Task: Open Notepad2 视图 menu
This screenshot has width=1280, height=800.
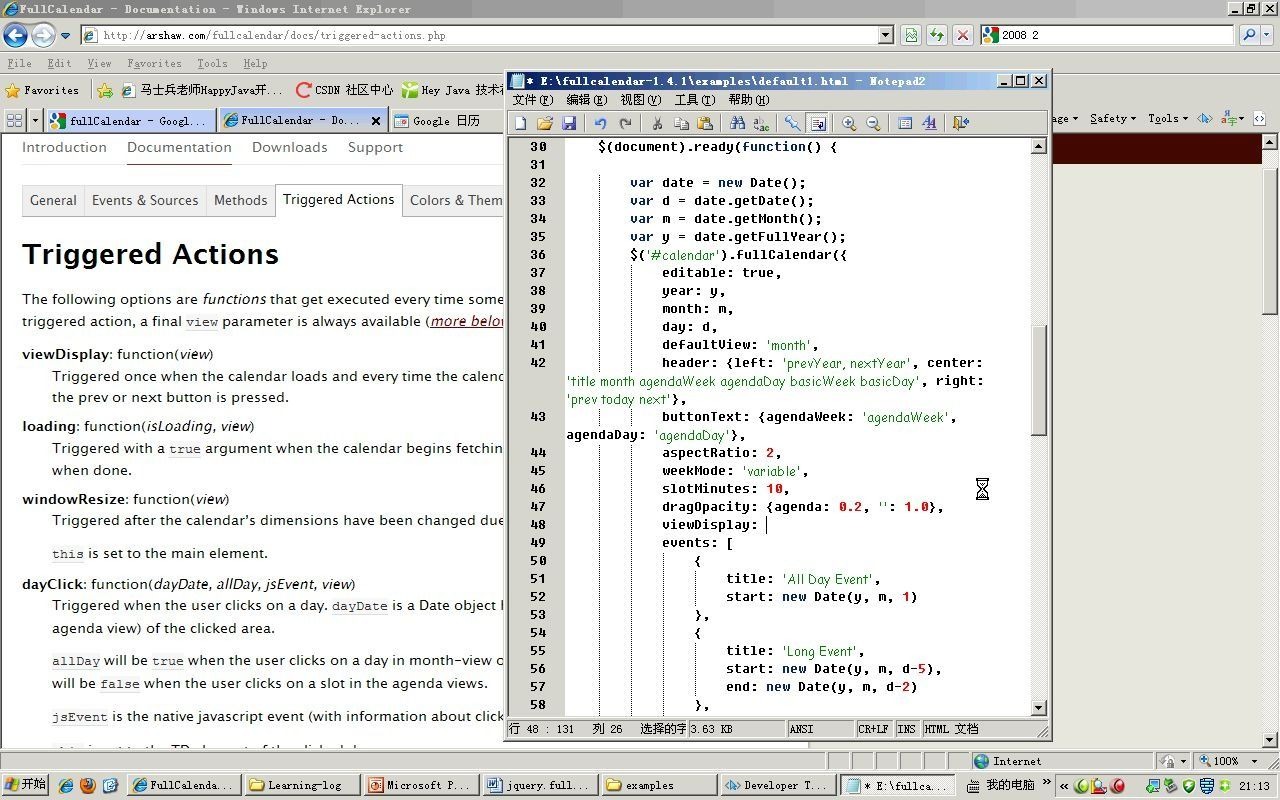Action: coord(640,100)
